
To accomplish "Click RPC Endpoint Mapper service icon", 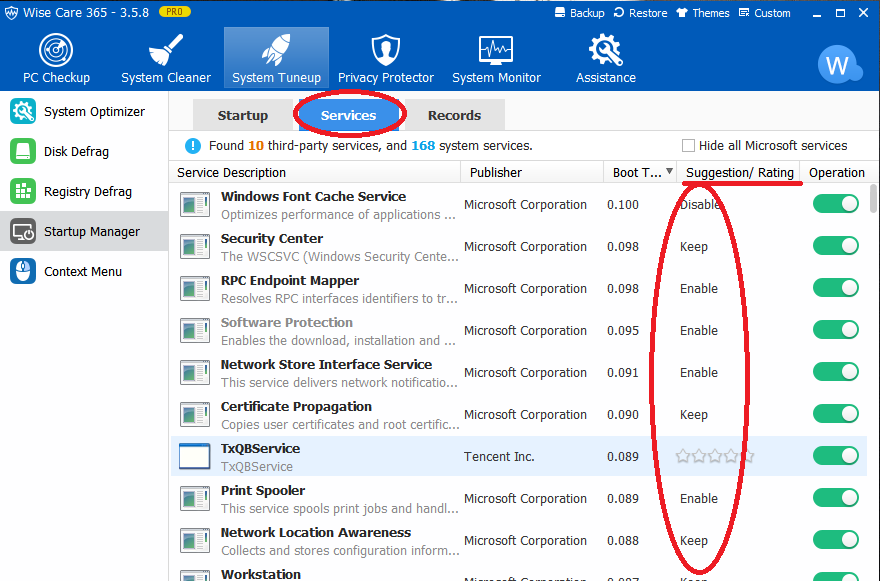I will tap(195, 289).
